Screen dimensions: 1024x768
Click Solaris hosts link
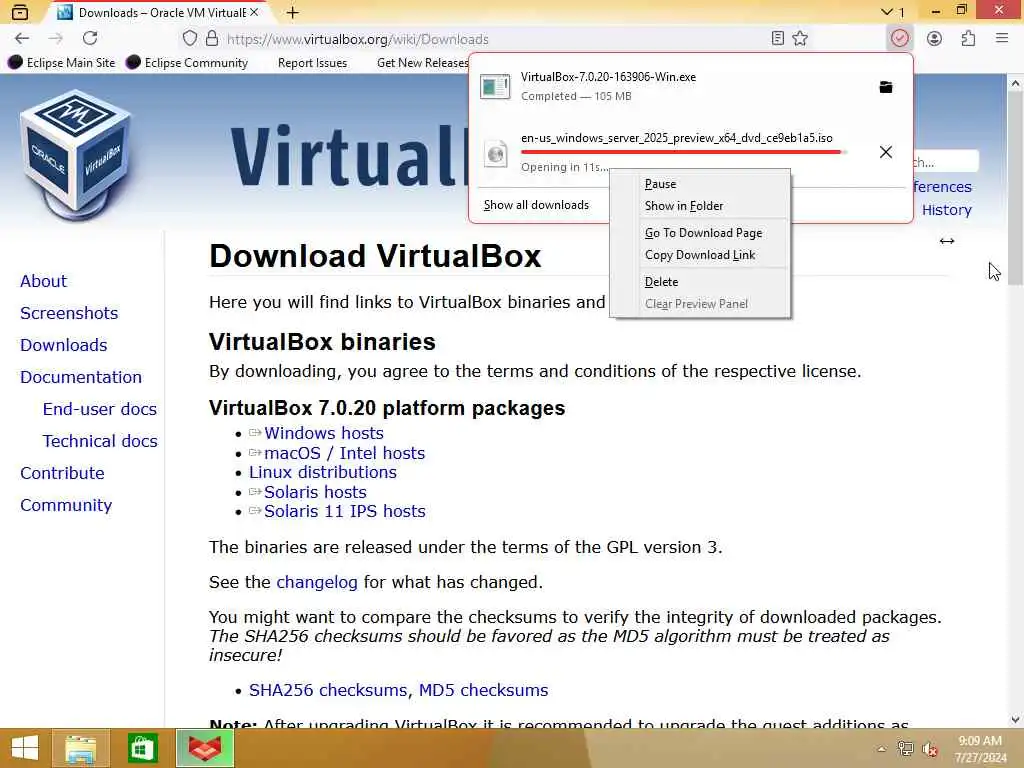pos(315,492)
